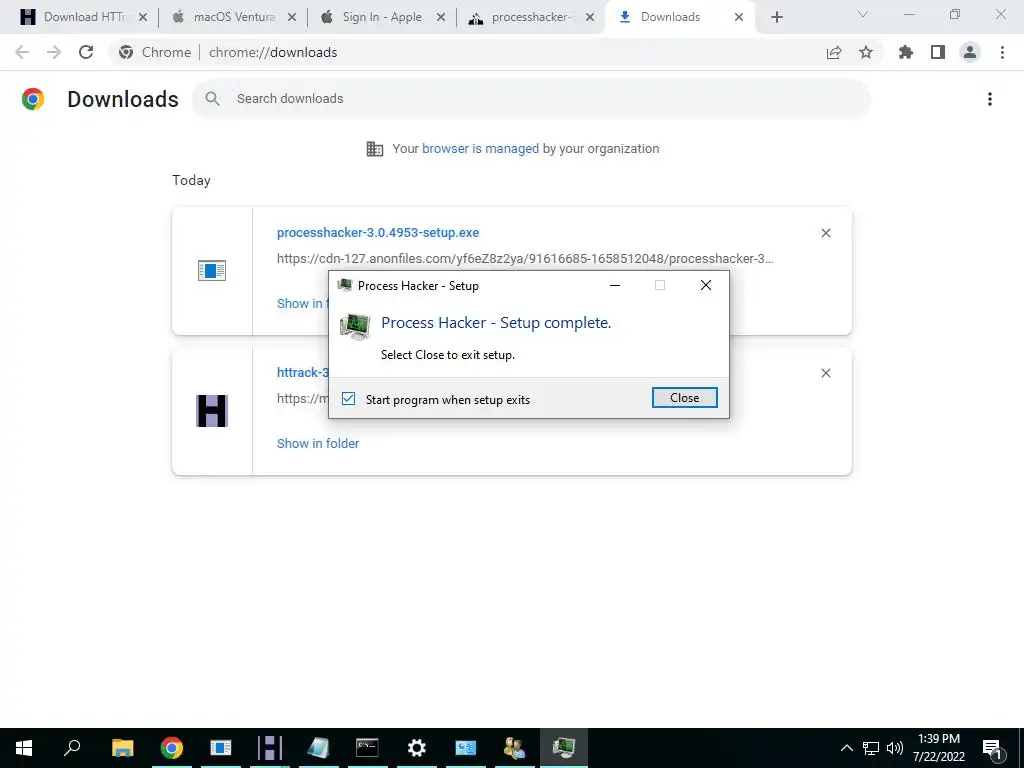Toggle Chrome side panel
This screenshot has width=1024, height=768.
click(x=938, y=52)
